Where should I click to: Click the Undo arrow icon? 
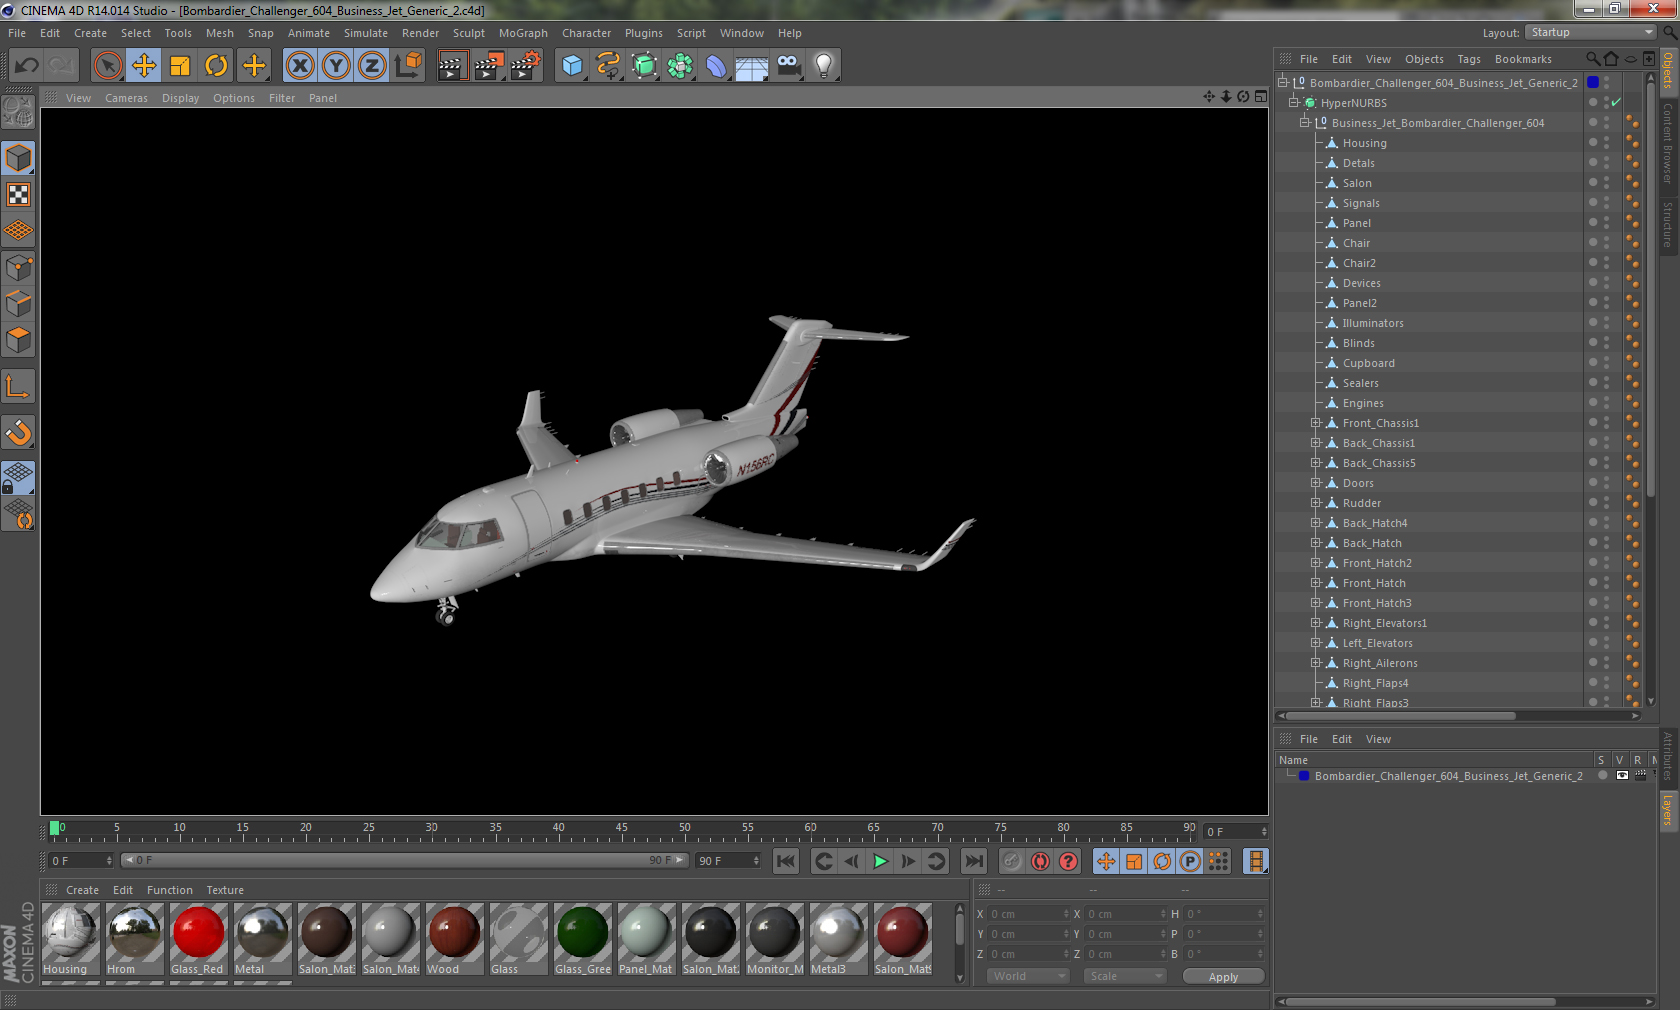27,66
